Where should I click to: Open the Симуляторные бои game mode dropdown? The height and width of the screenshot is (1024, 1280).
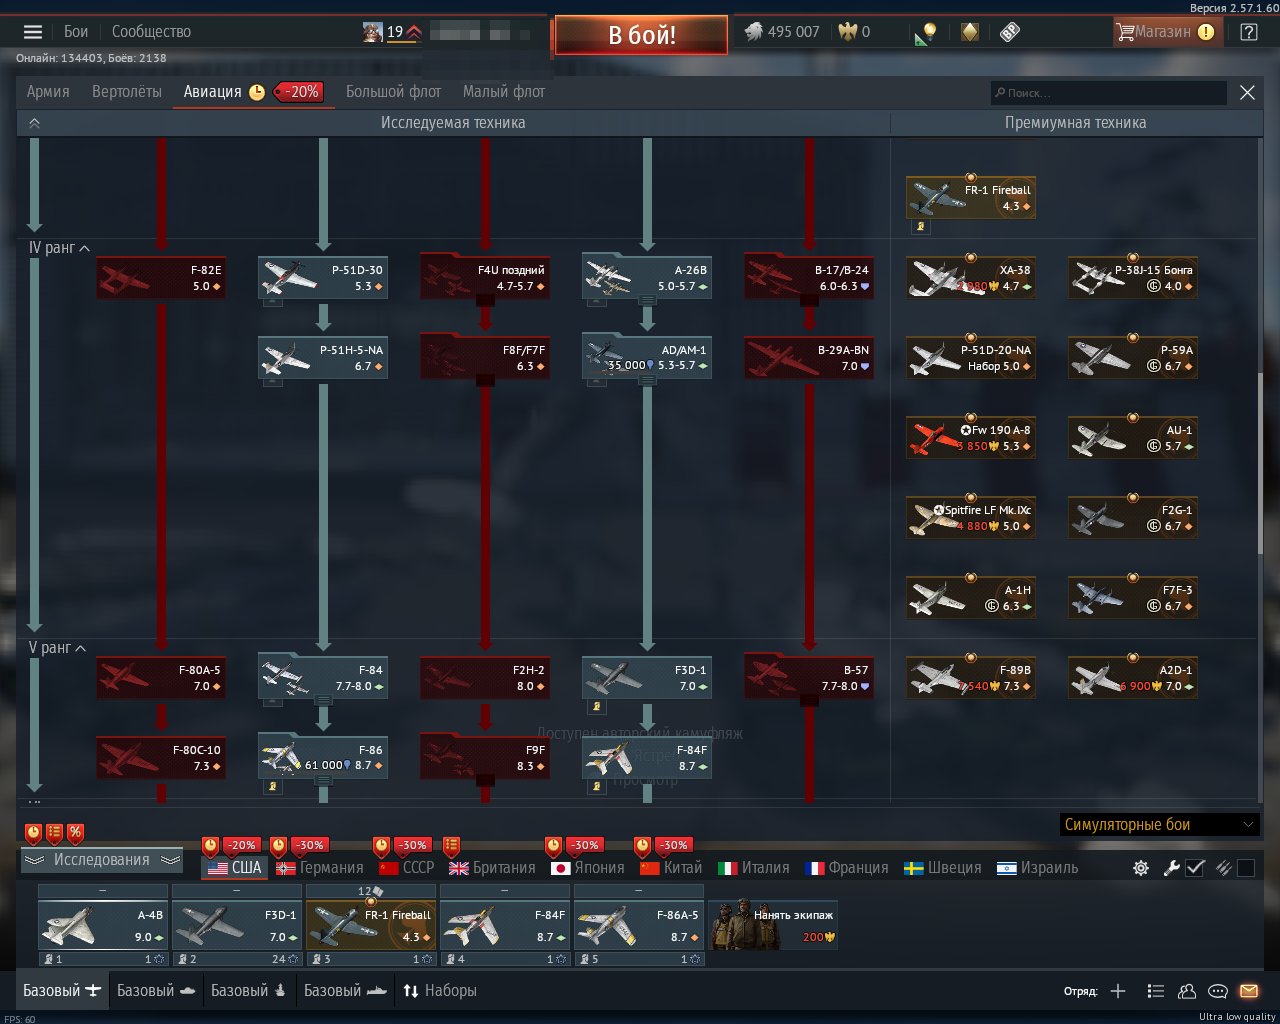1158,825
